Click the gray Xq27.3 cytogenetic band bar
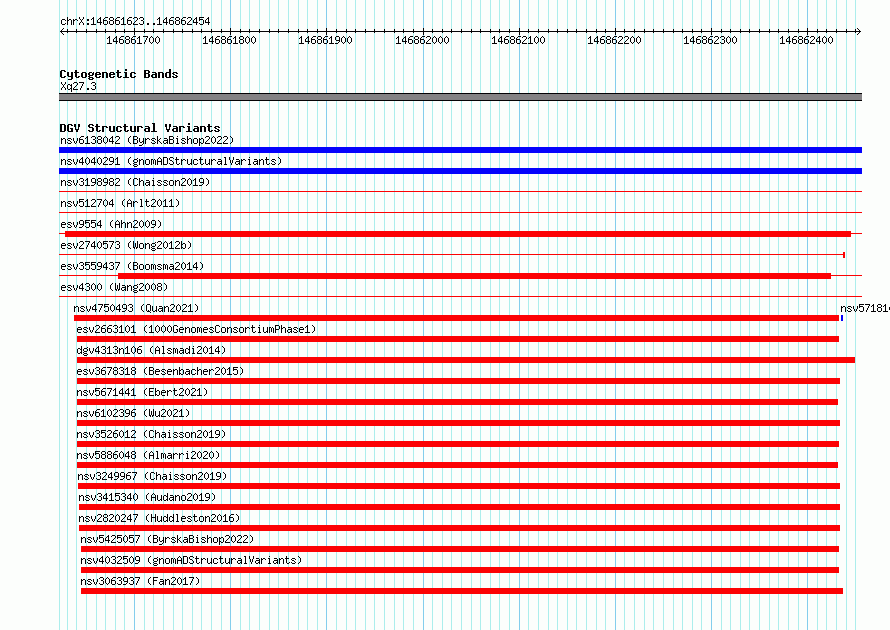This screenshot has height=630, width=890. pyautogui.click(x=460, y=97)
